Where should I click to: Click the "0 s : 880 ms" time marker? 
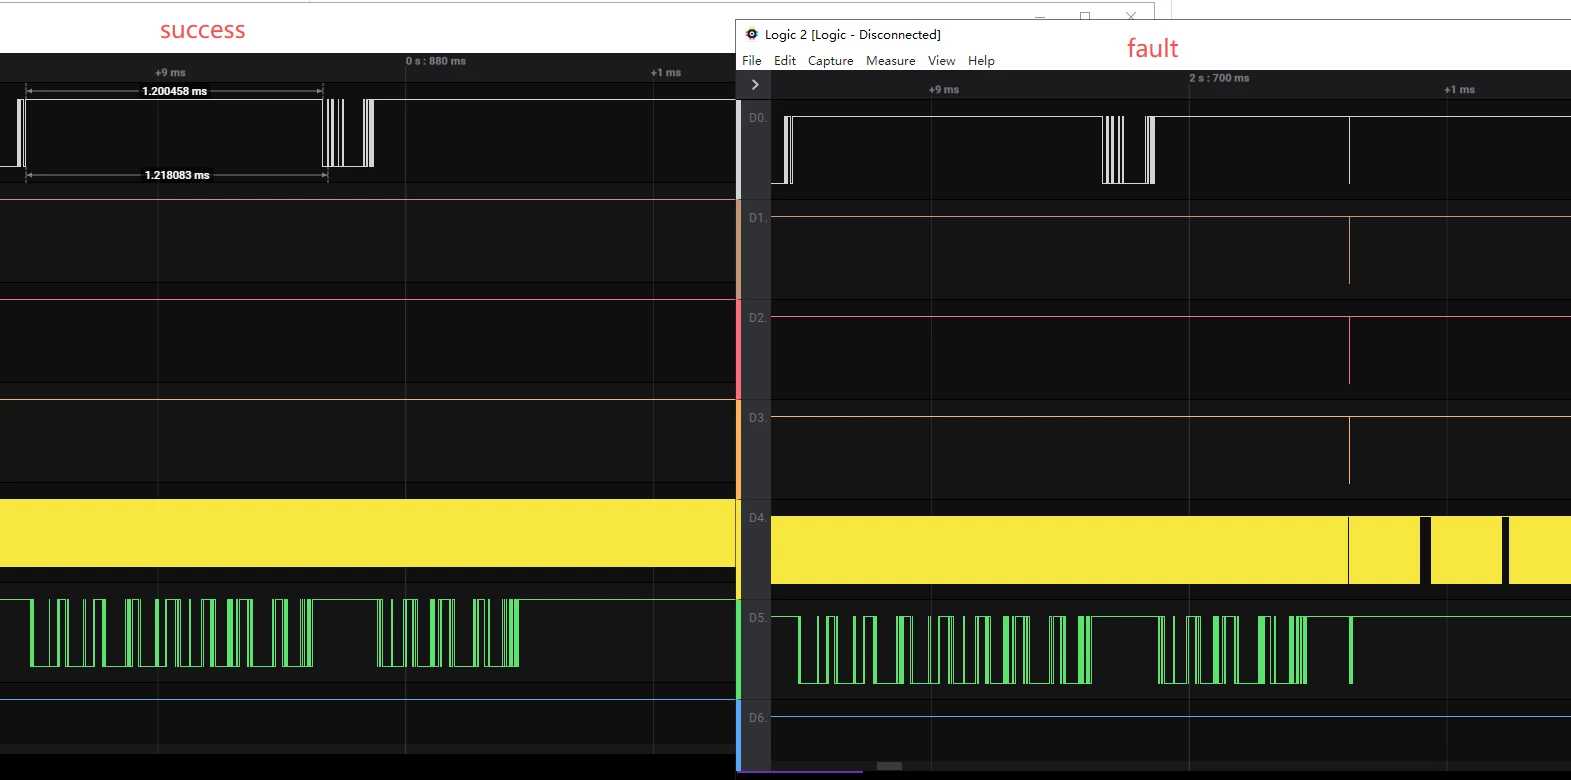(436, 61)
